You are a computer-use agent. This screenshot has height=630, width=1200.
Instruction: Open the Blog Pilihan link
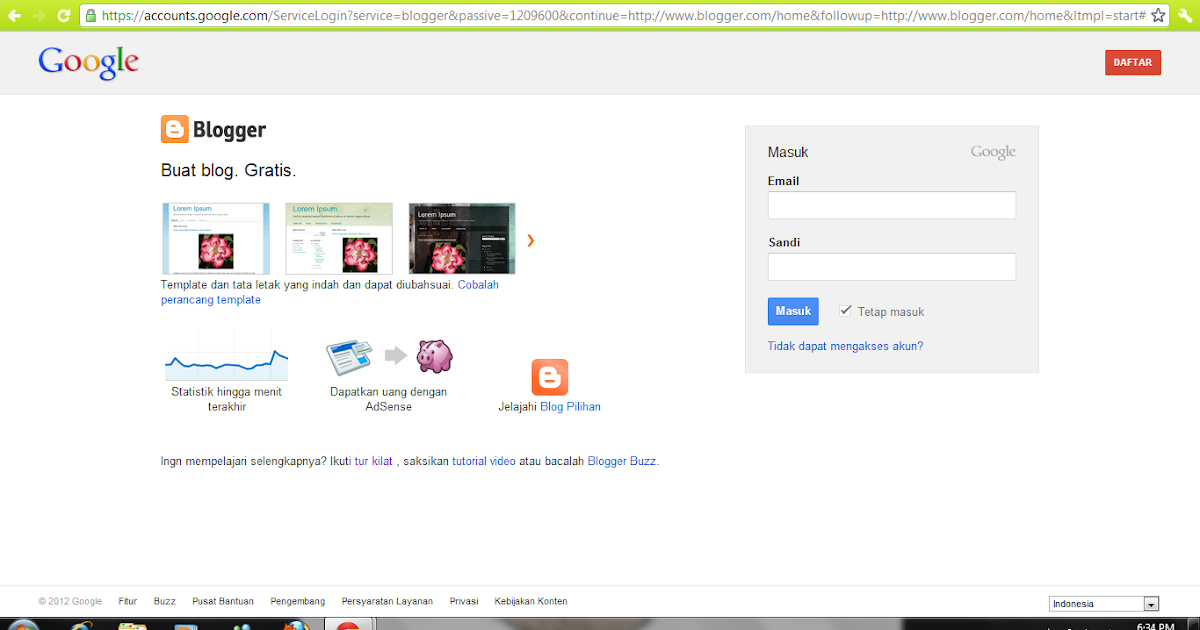coord(570,407)
